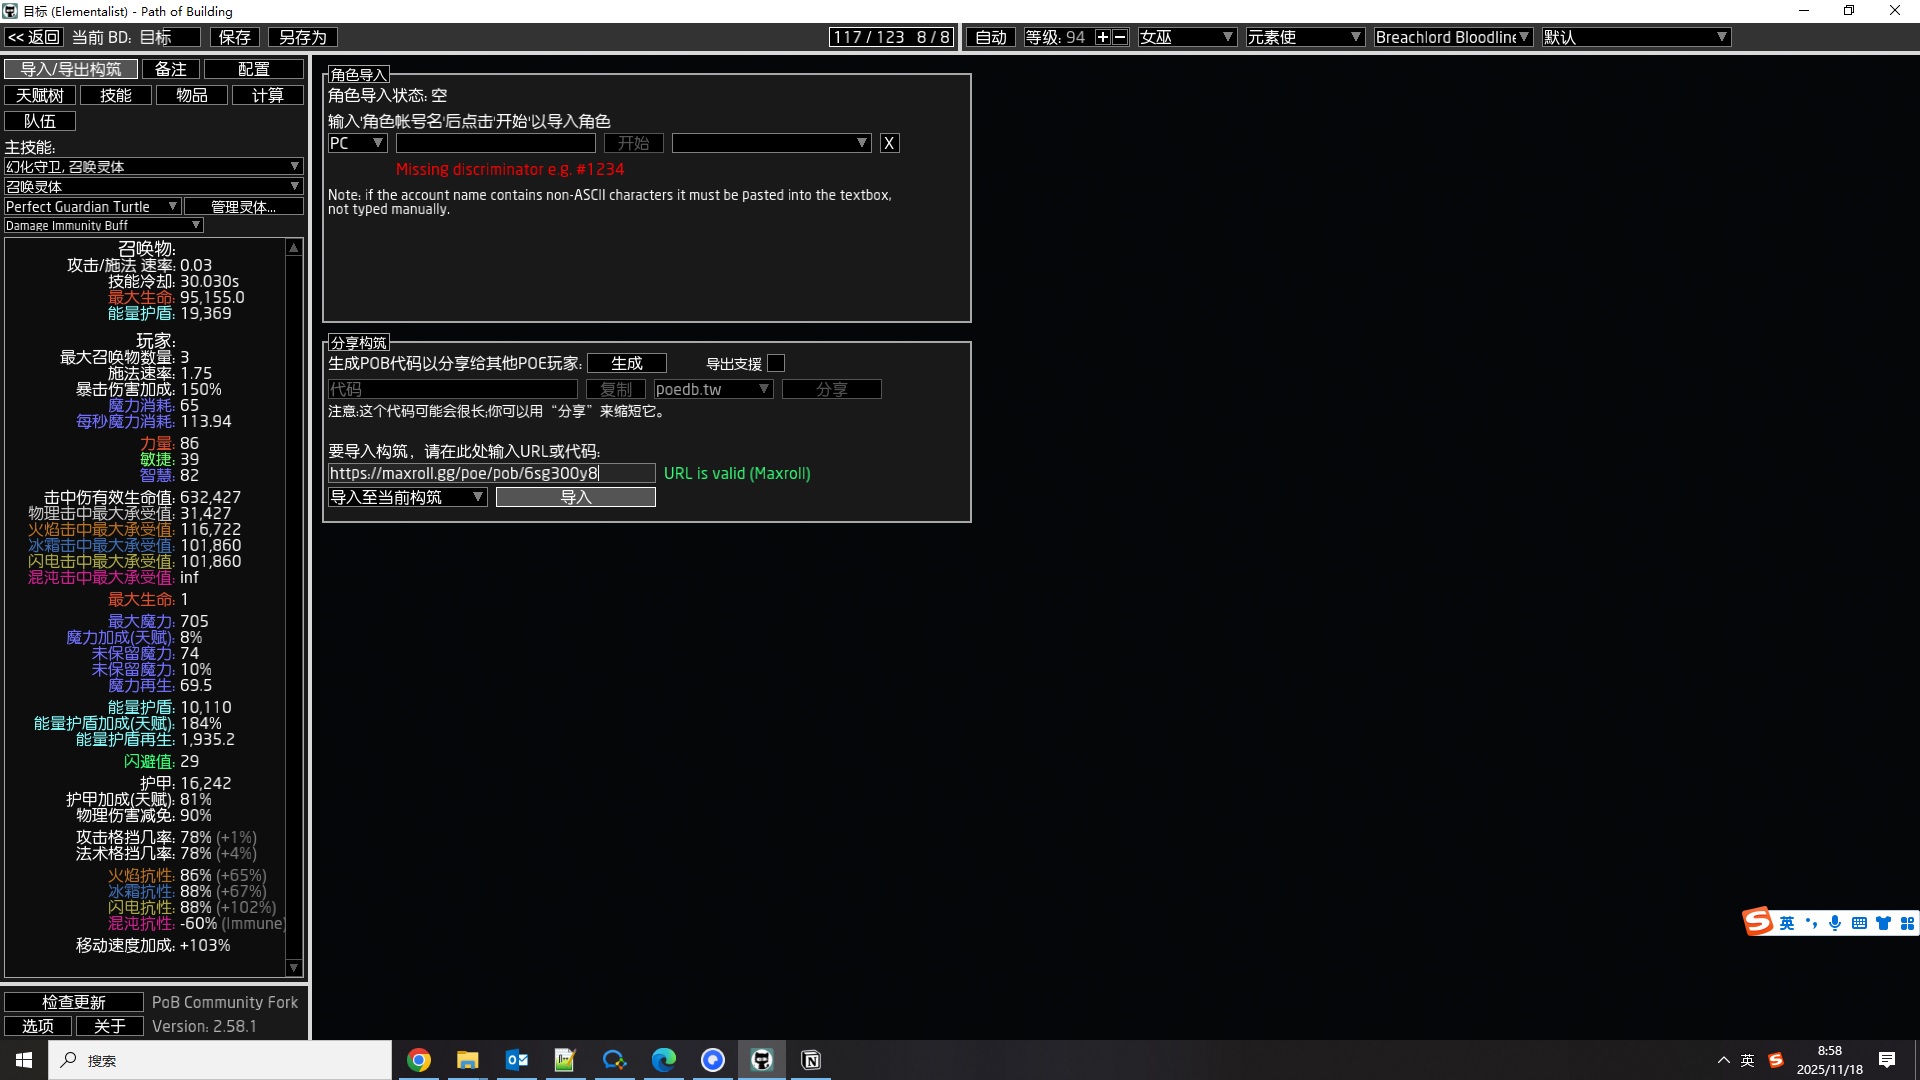The height and width of the screenshot is (1080, 1920).
Task: Switch to the 技能 tab
Action: [x=115, y=95]
